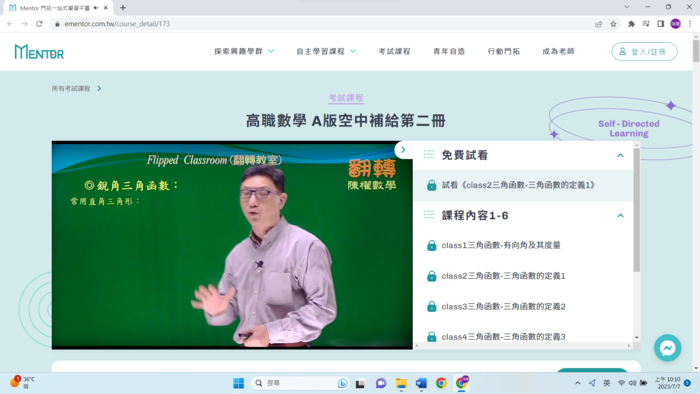The image size is (700, 394).
Task: Click the address bar URL
Action: 117,24
